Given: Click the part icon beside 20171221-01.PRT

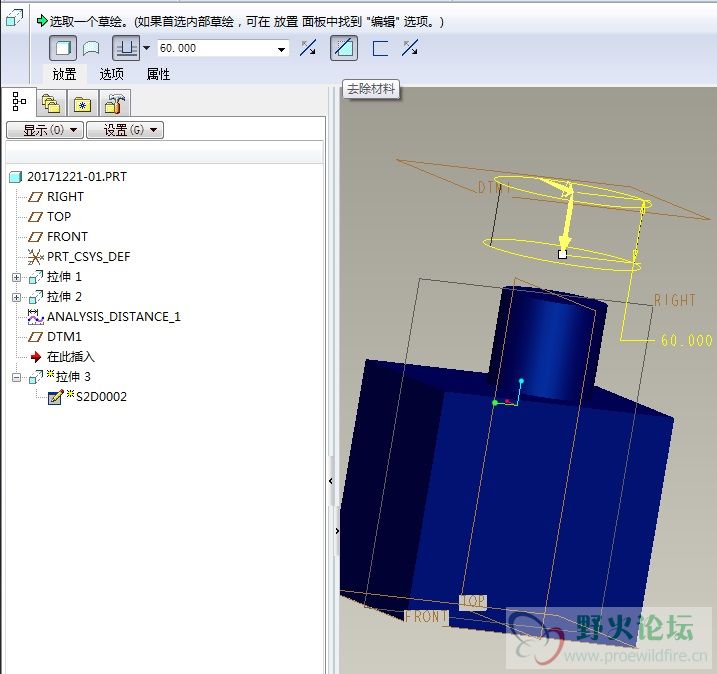Looking at the screenshot, I should [x=16, y=177].
